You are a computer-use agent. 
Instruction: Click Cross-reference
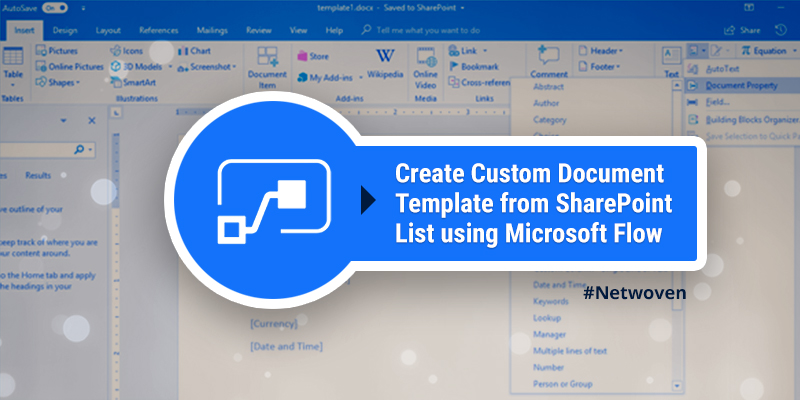[x=479, y=82]
